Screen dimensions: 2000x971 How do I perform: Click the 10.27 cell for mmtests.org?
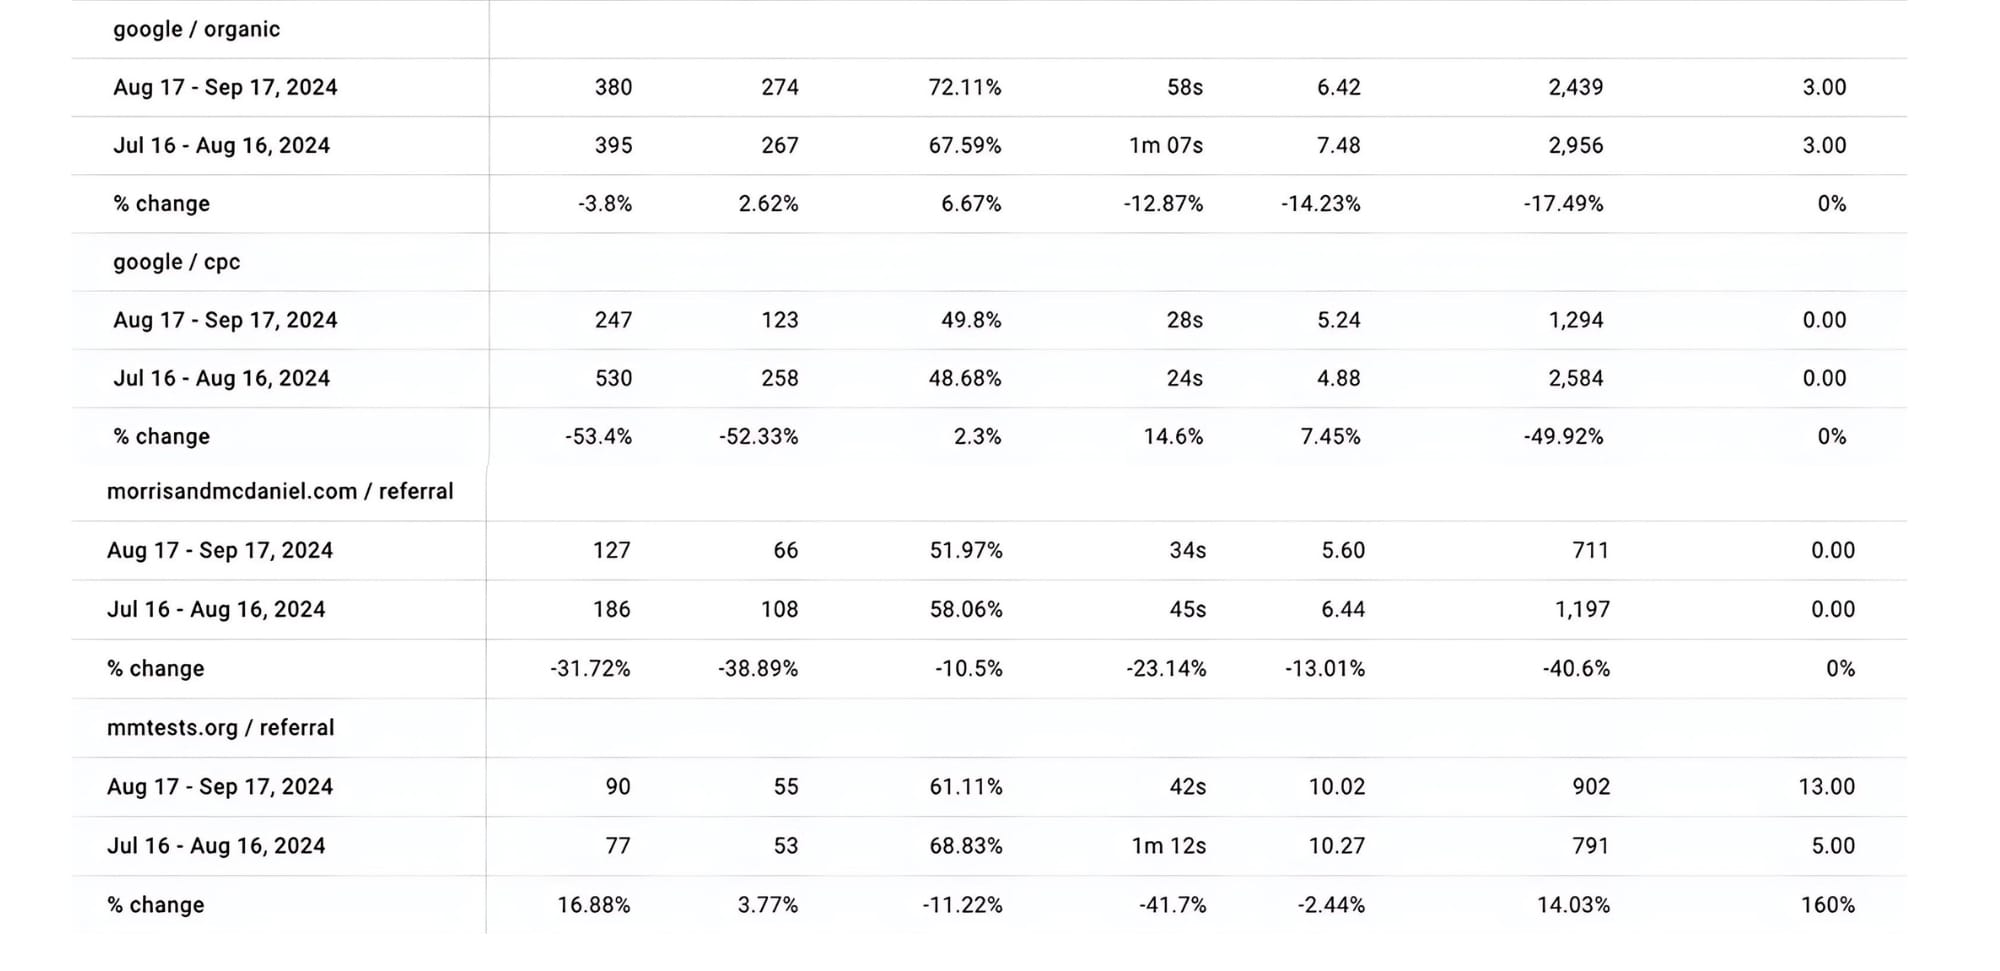(x=1336, y=845)
